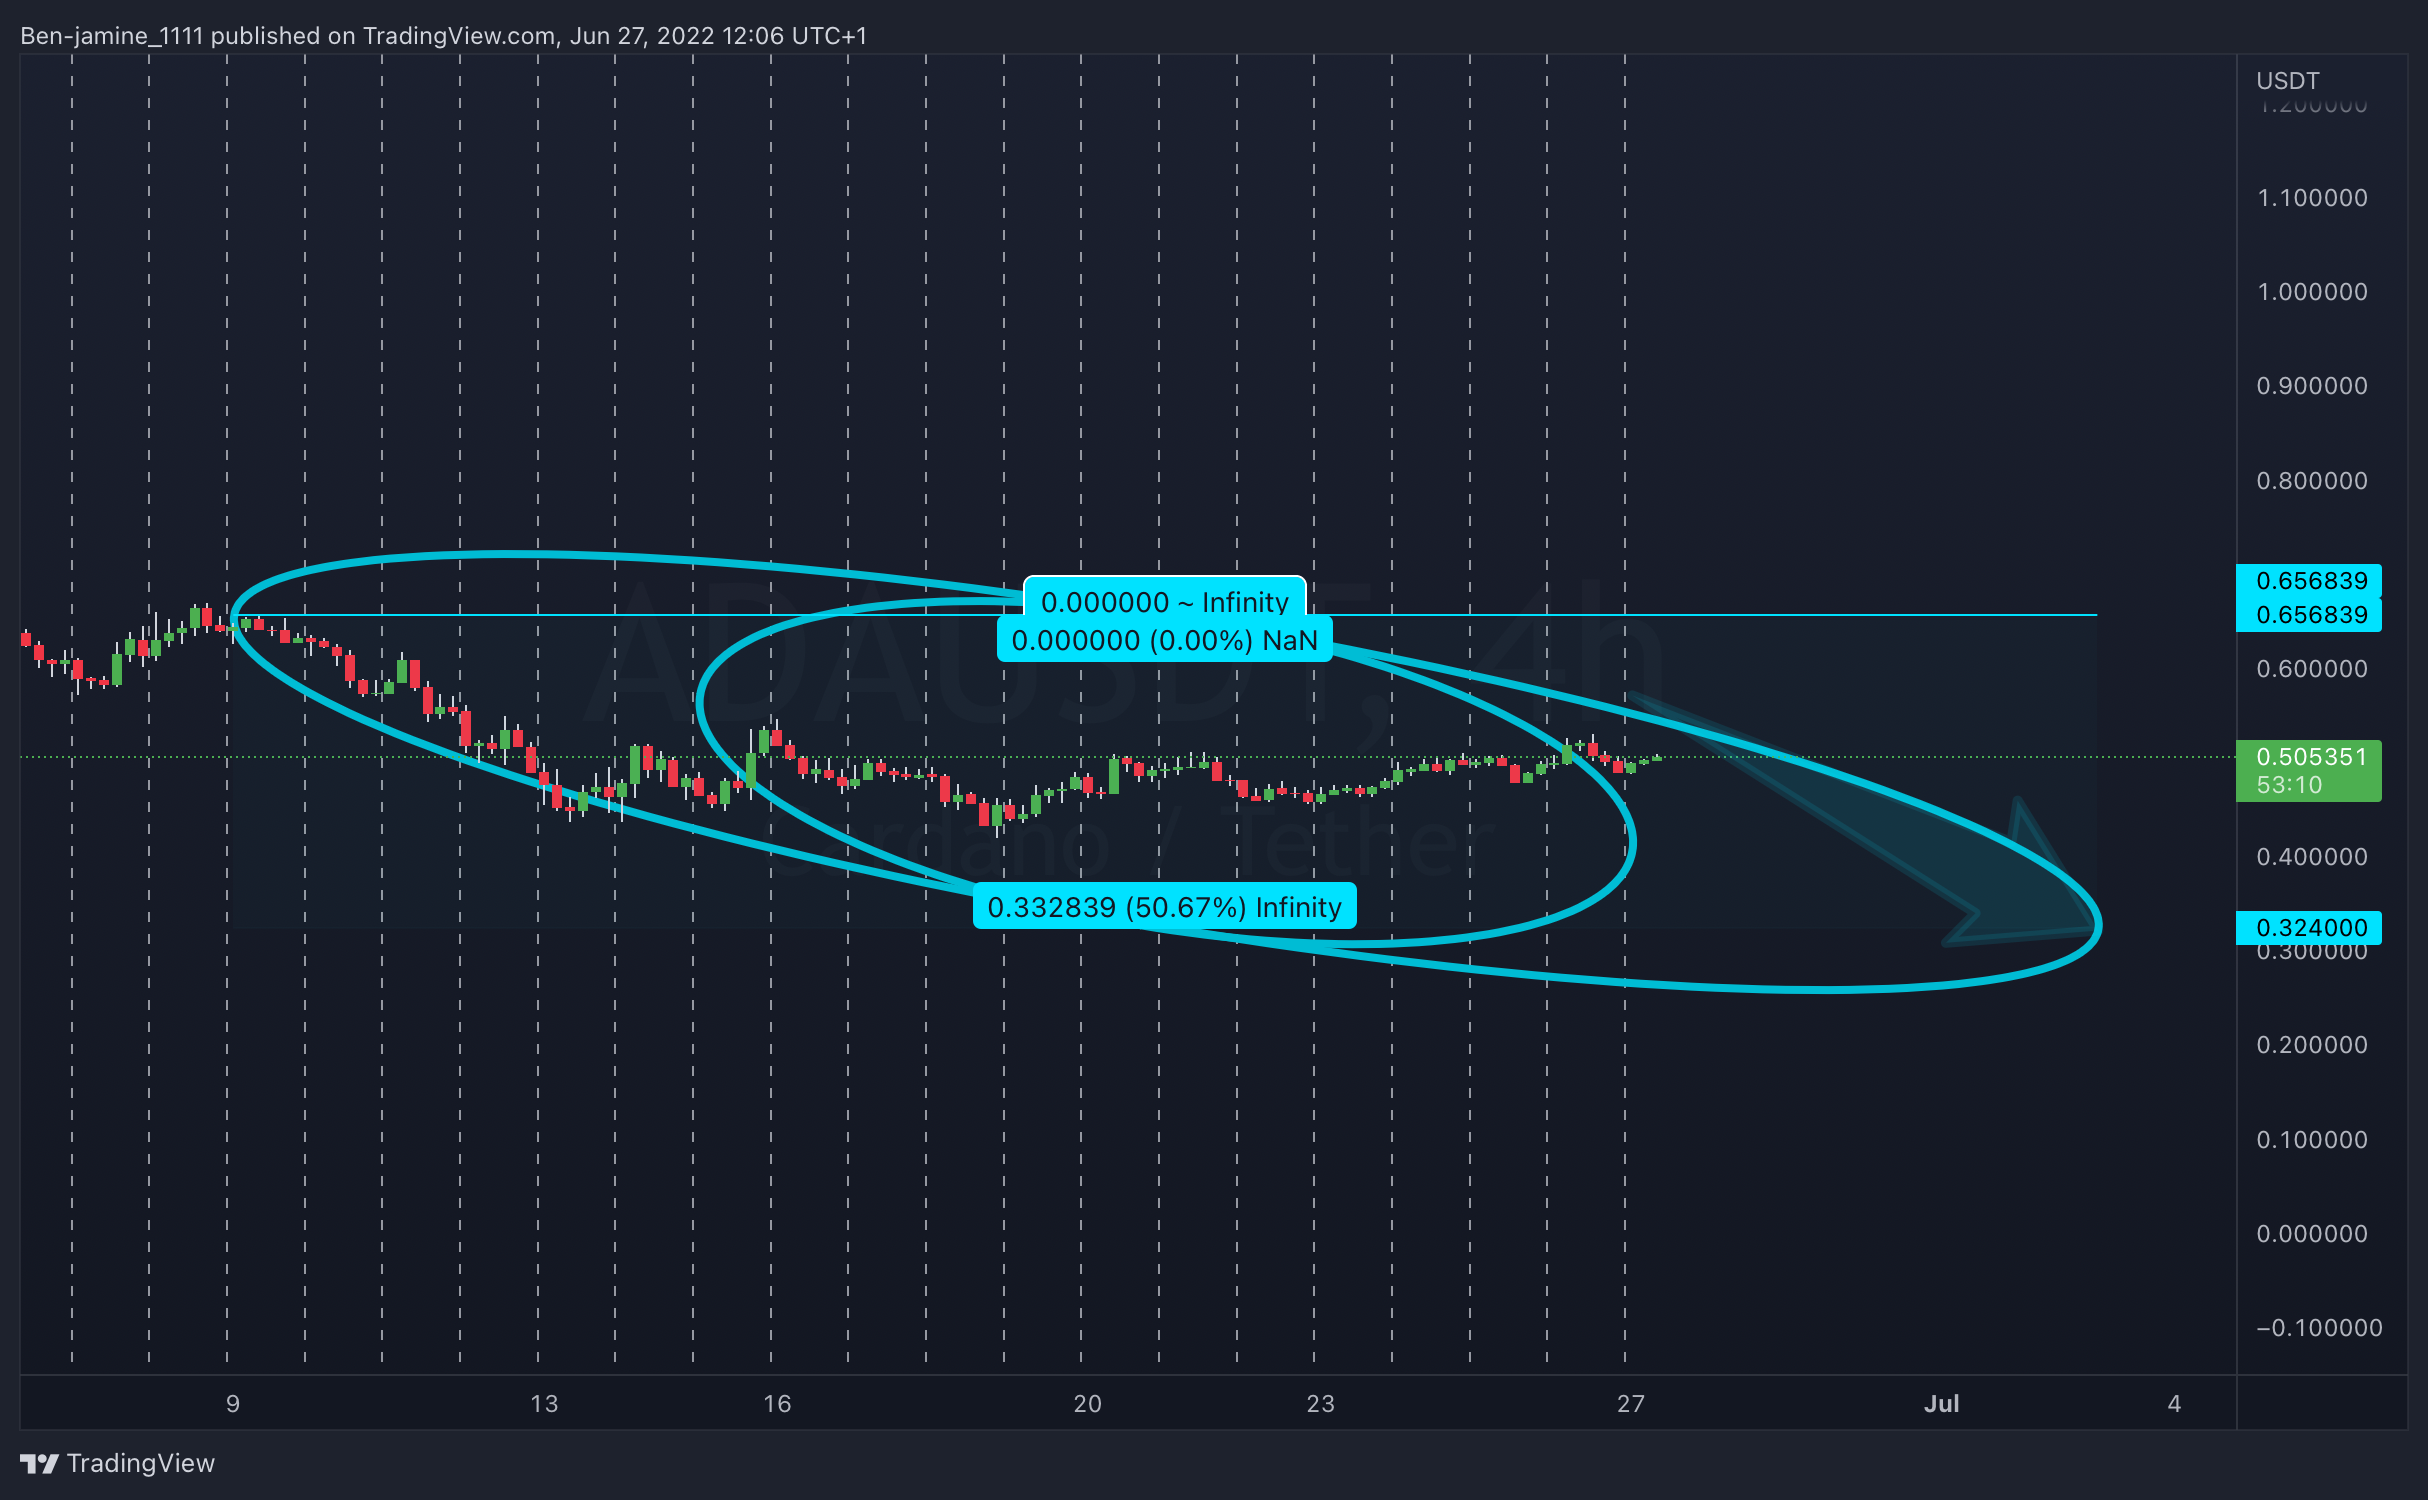Click the 0.600000 price axis value
The height and width of the screenshot is (1500, 2428).
2312,669
